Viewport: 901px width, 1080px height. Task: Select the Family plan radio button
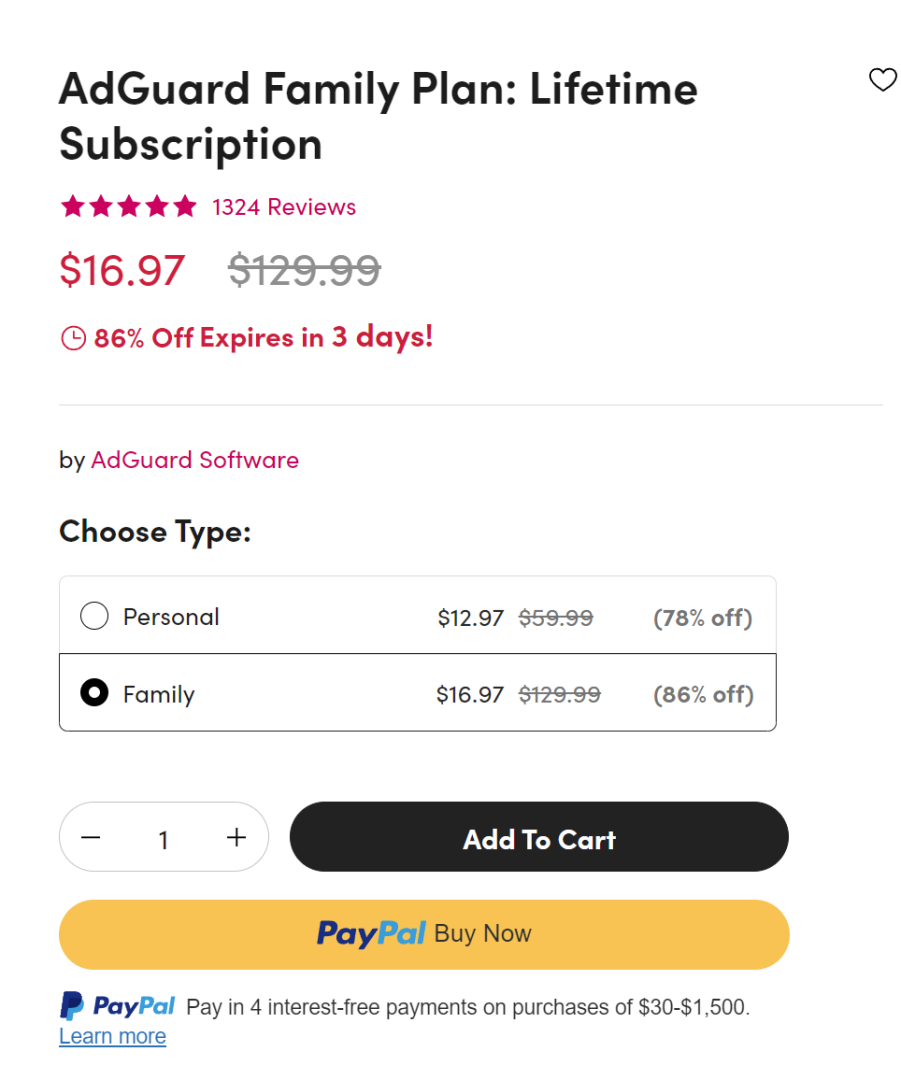(x=94, y=693)
